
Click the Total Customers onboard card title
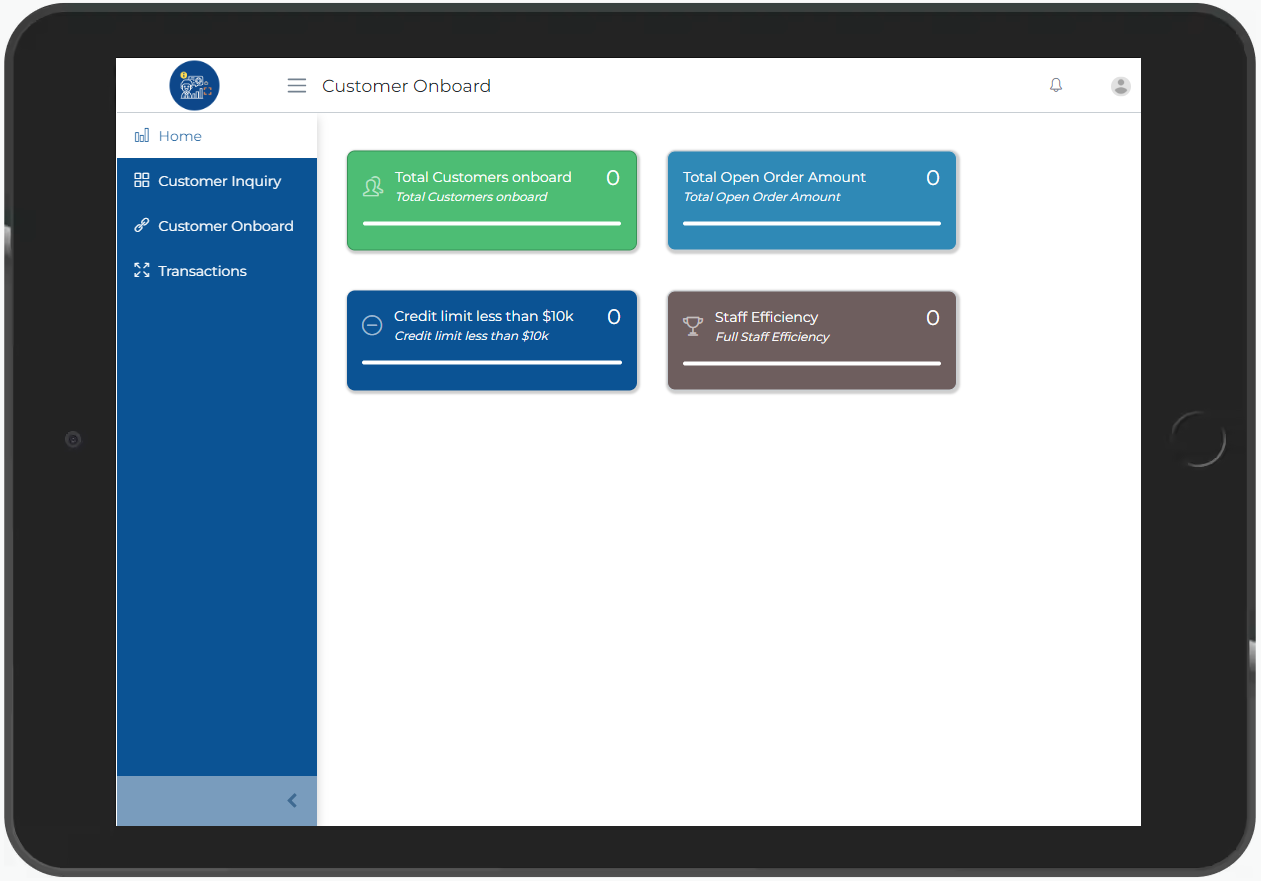tap(483, 177)
